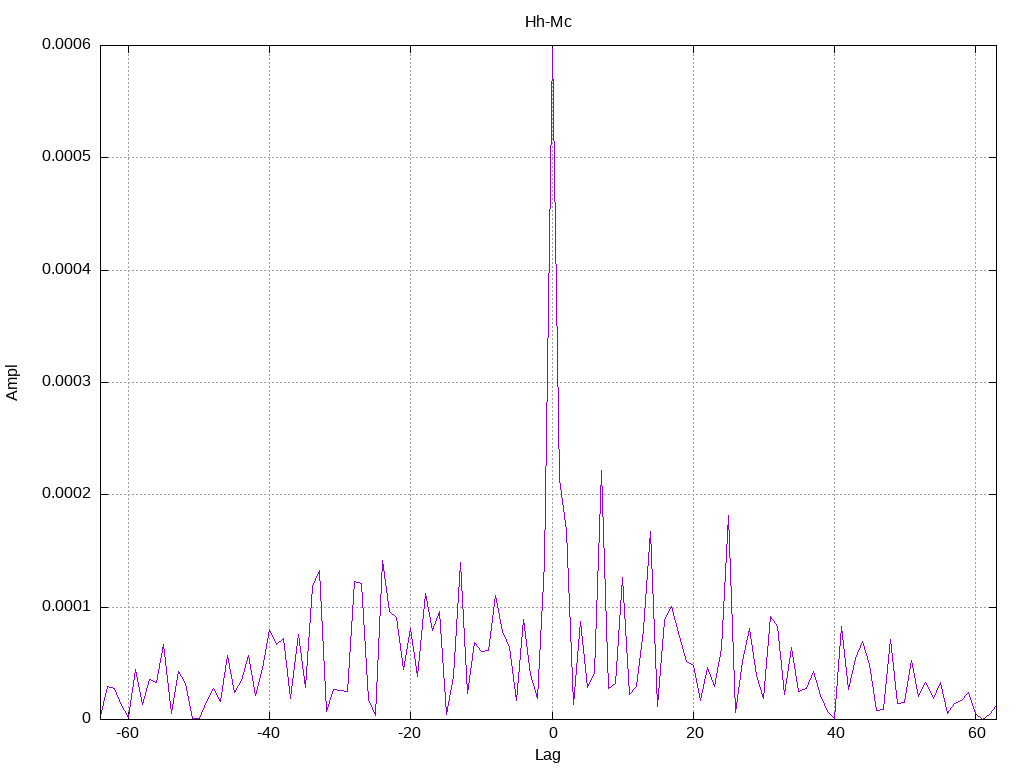Click the -20 x-axis tick label
The height and width of the screenshot is (768, 1024).
[409, 733]
